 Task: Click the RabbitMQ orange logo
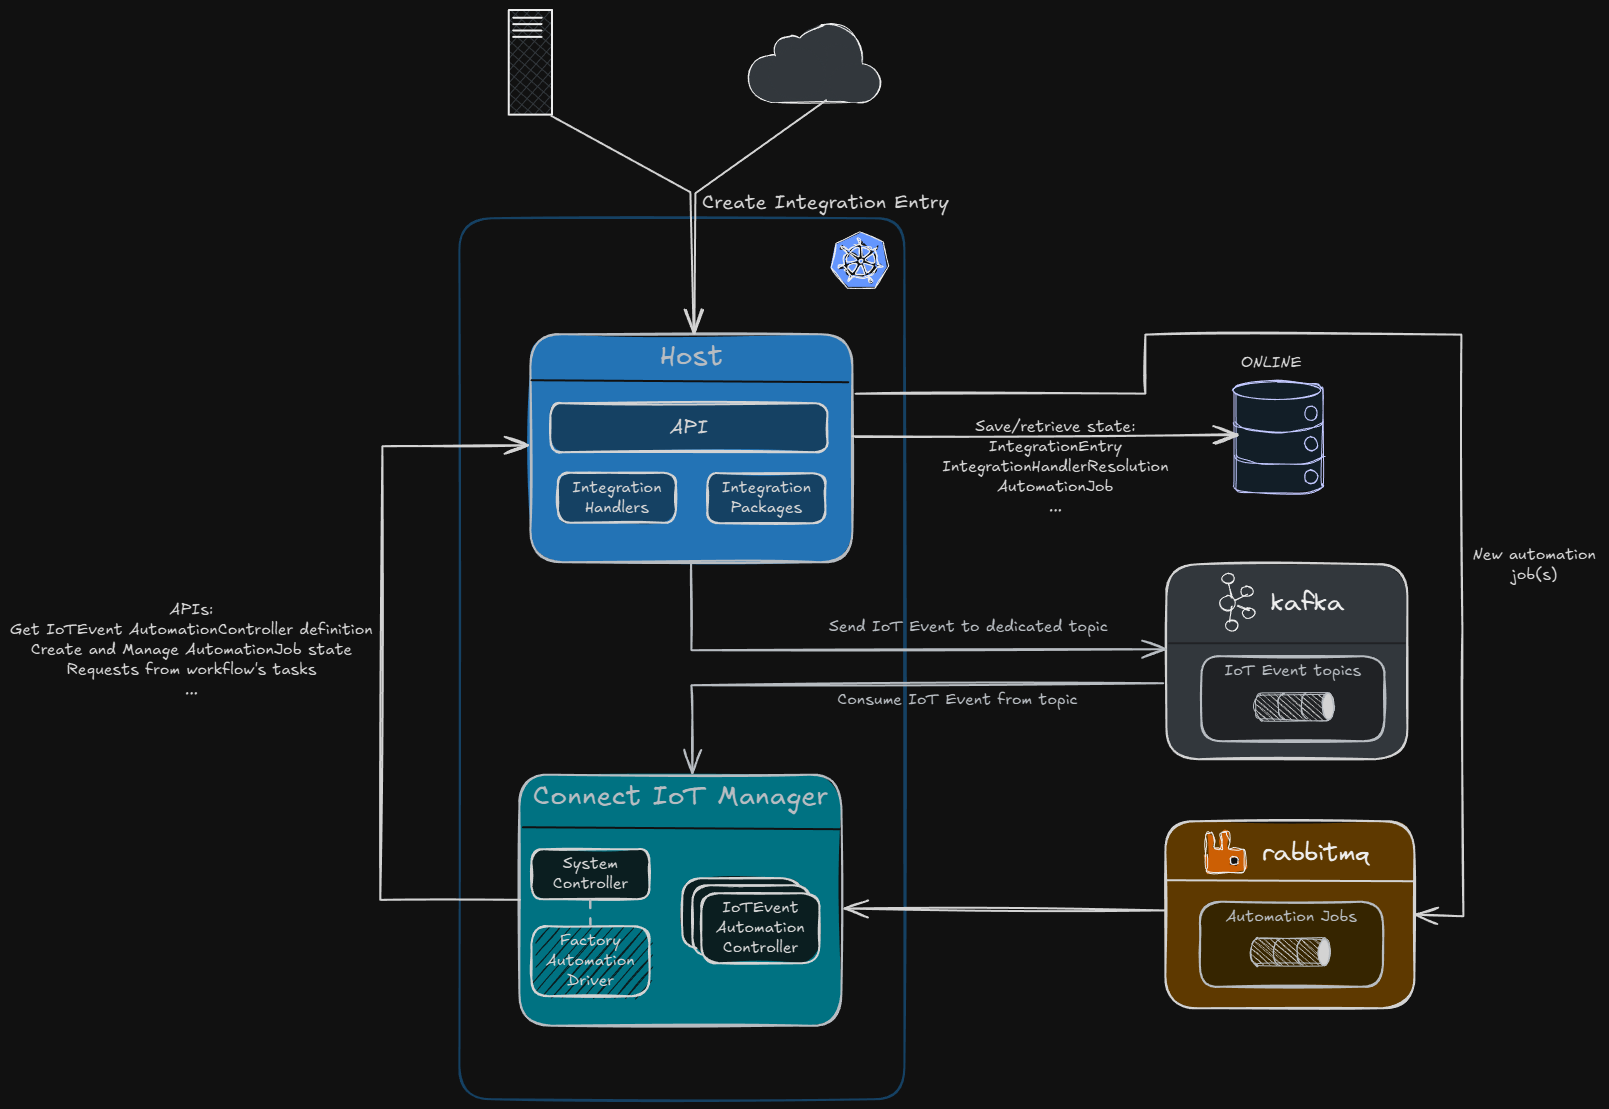tap(1225, 853)
